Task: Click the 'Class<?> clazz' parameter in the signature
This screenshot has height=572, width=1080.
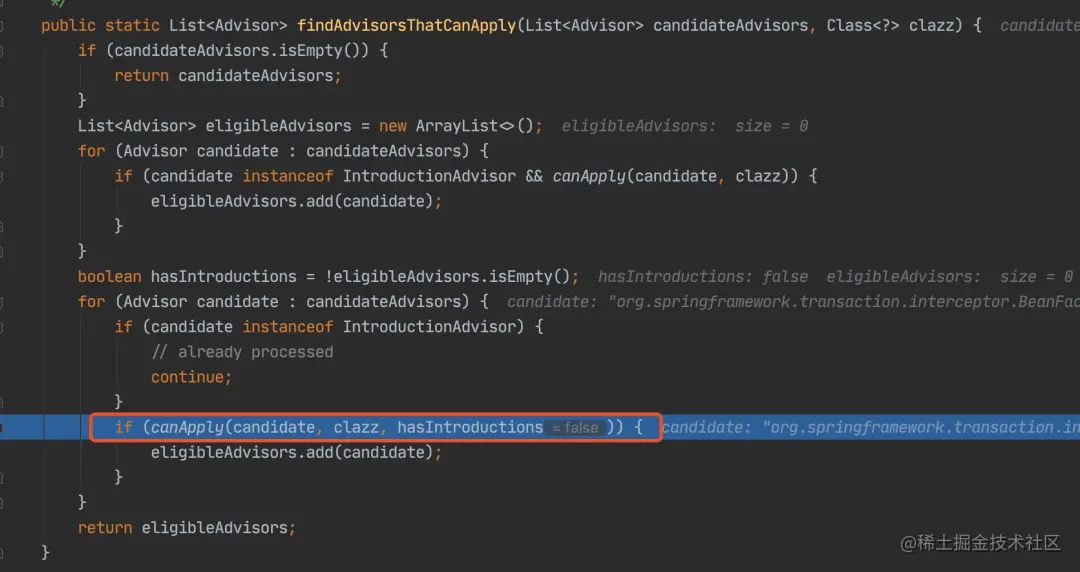Action: [x=894, y=25]
